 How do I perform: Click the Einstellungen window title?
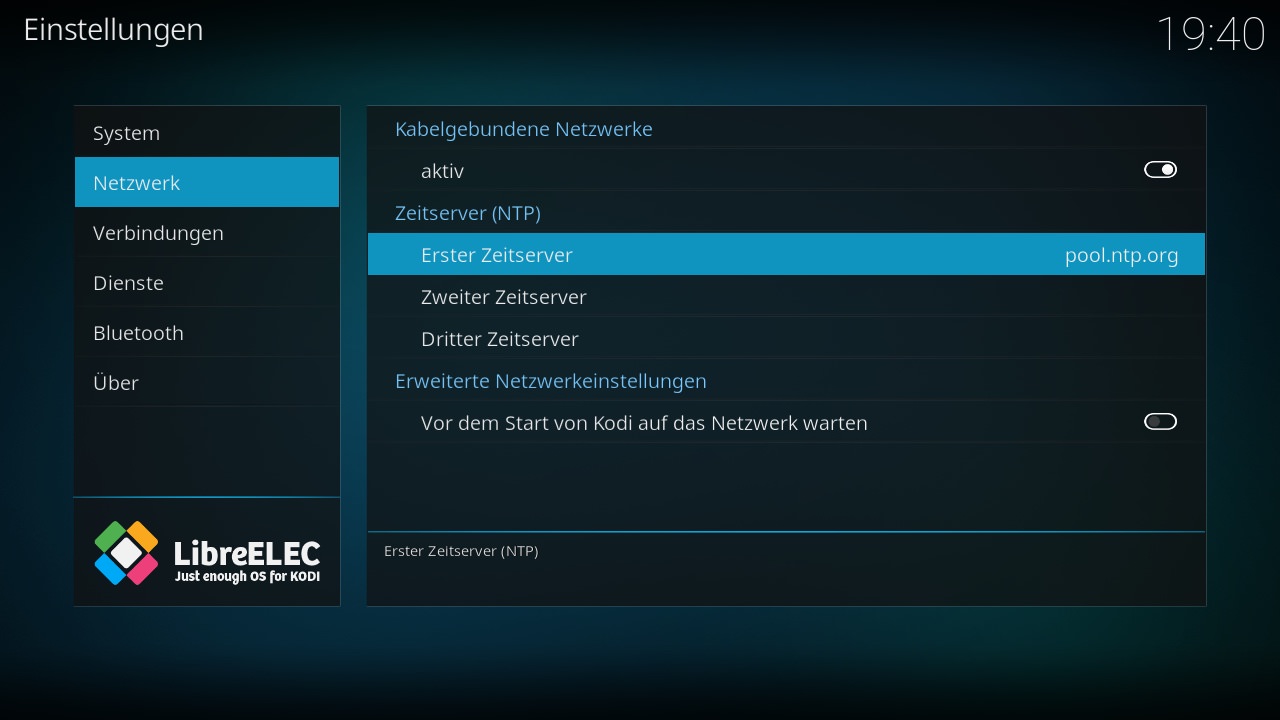113,30
